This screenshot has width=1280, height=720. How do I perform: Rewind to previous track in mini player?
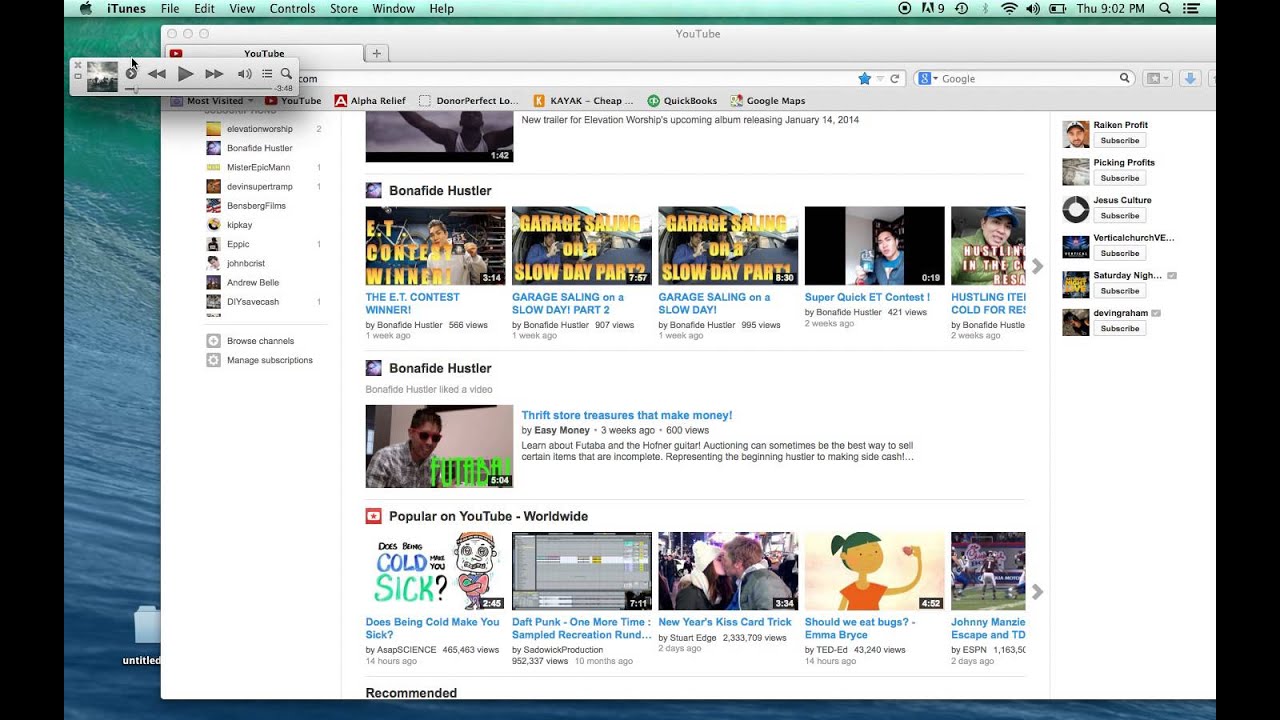157,74
